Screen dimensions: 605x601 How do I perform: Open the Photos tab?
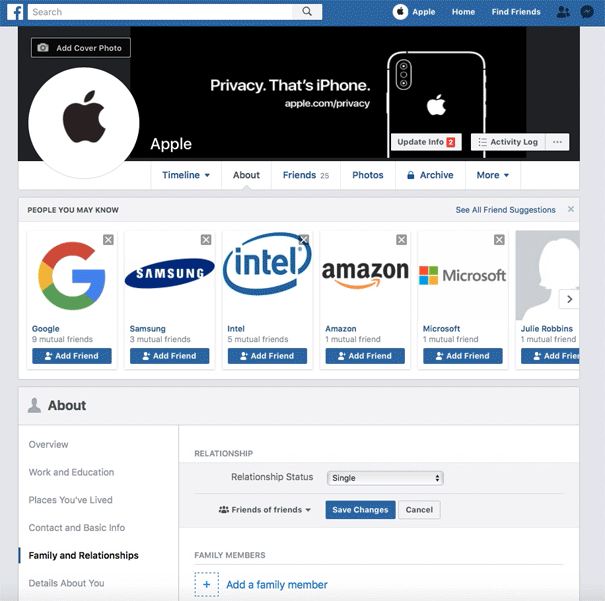click(368, 175)
